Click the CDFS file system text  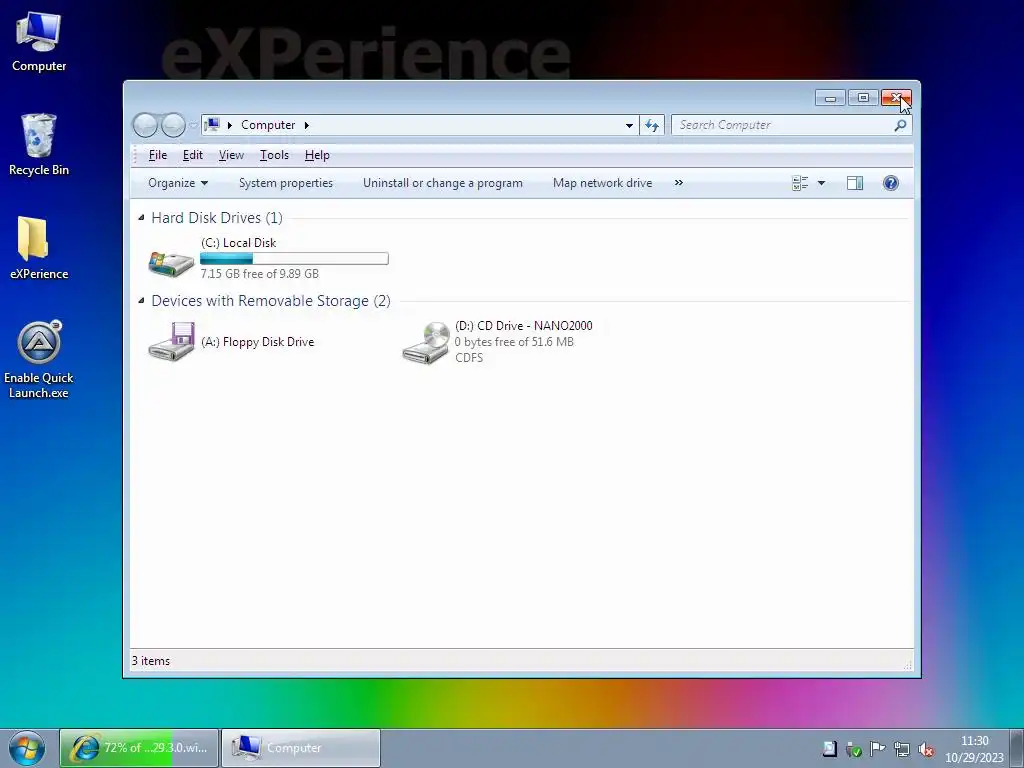[469, 358]
